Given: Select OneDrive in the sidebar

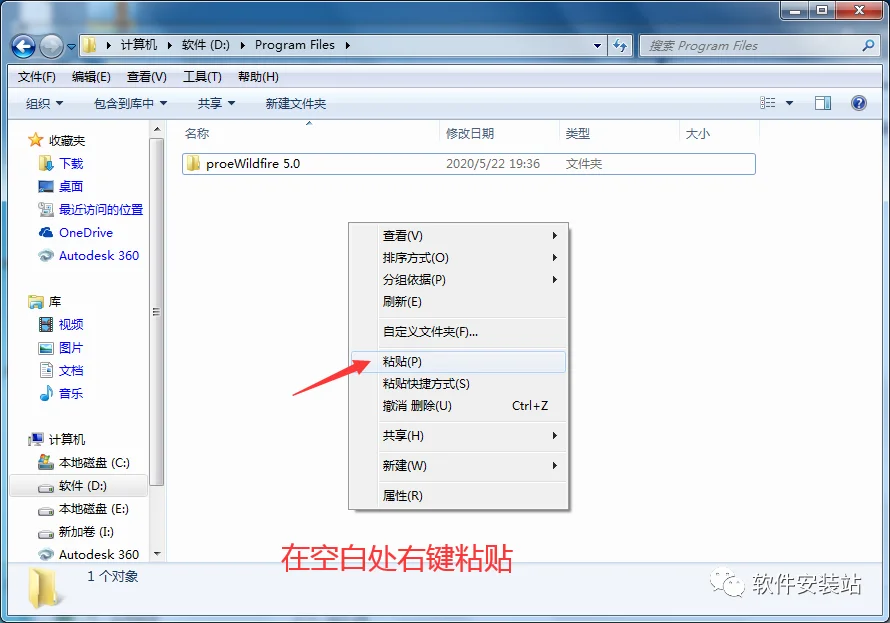Looking at the screenshot, I should 86,233.
